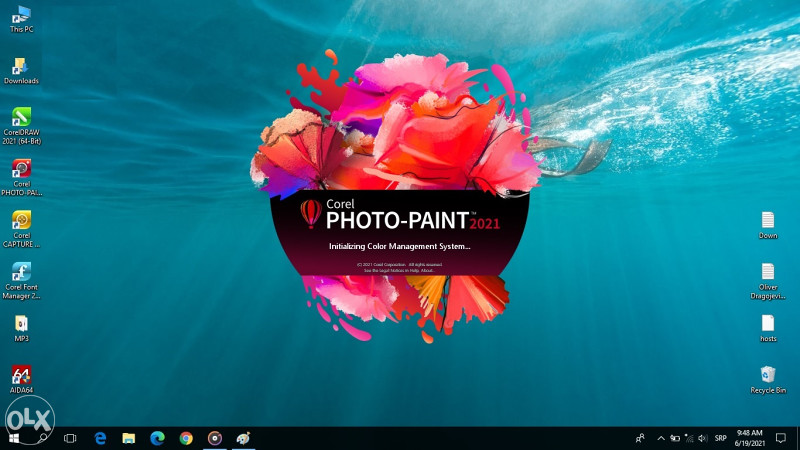Image resolution: width=800 pixels, height=450 pixels.
Task: Select the hosts file on the desktop
Action: [x=768, y=328]
